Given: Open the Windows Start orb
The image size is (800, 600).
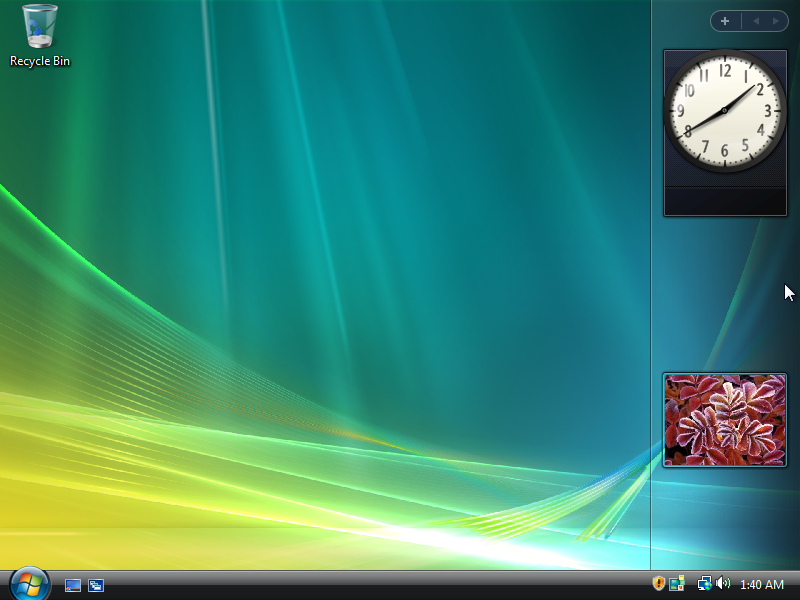Looking at the screenshot, I should click(29, 584).
